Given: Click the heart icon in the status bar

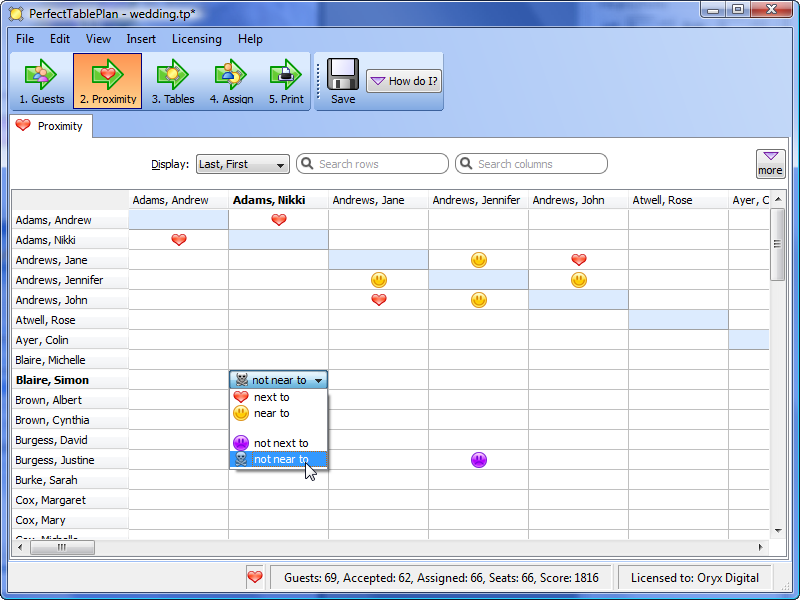Looking at the screenshot, I should coord(255,577).
